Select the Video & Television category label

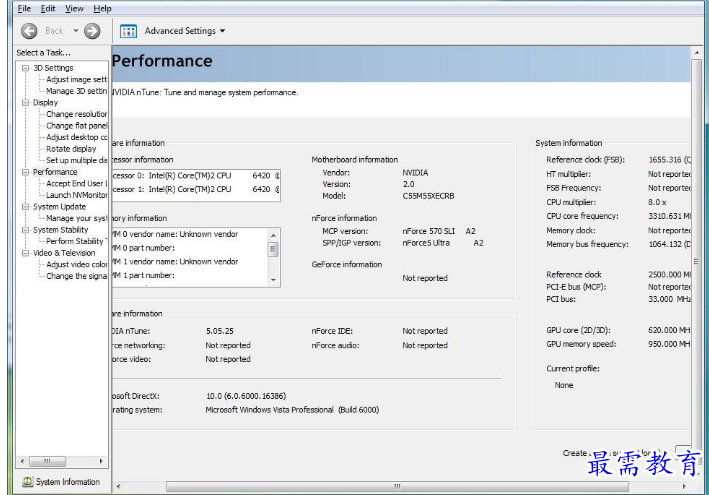[x=64, y=253]
